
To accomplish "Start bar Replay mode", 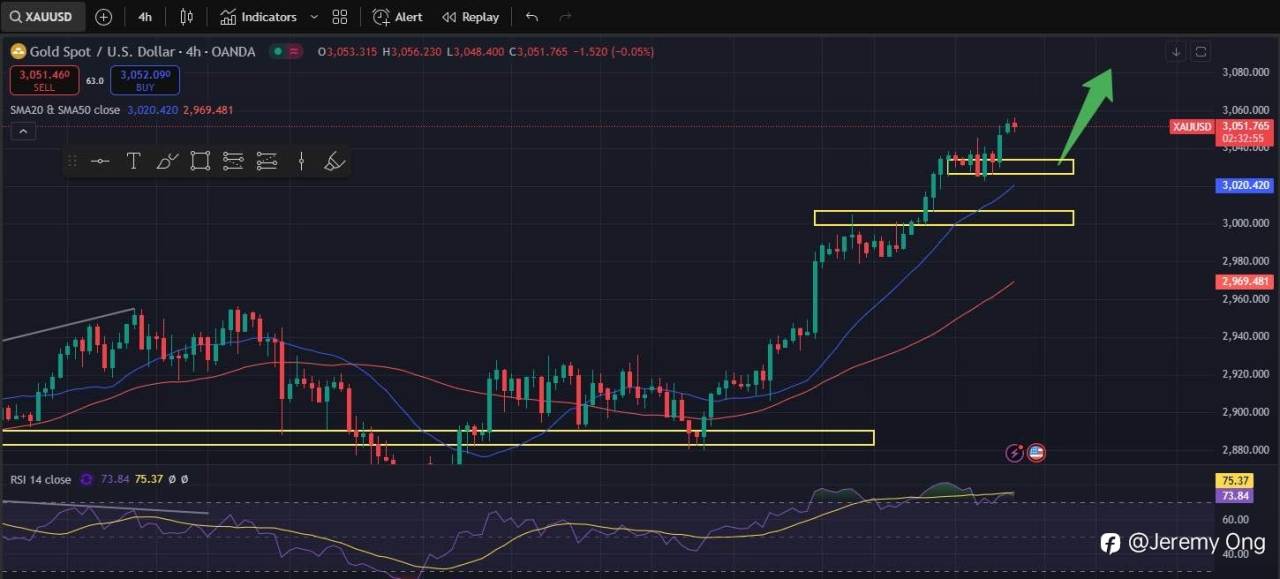I will (x=470, y=17).
